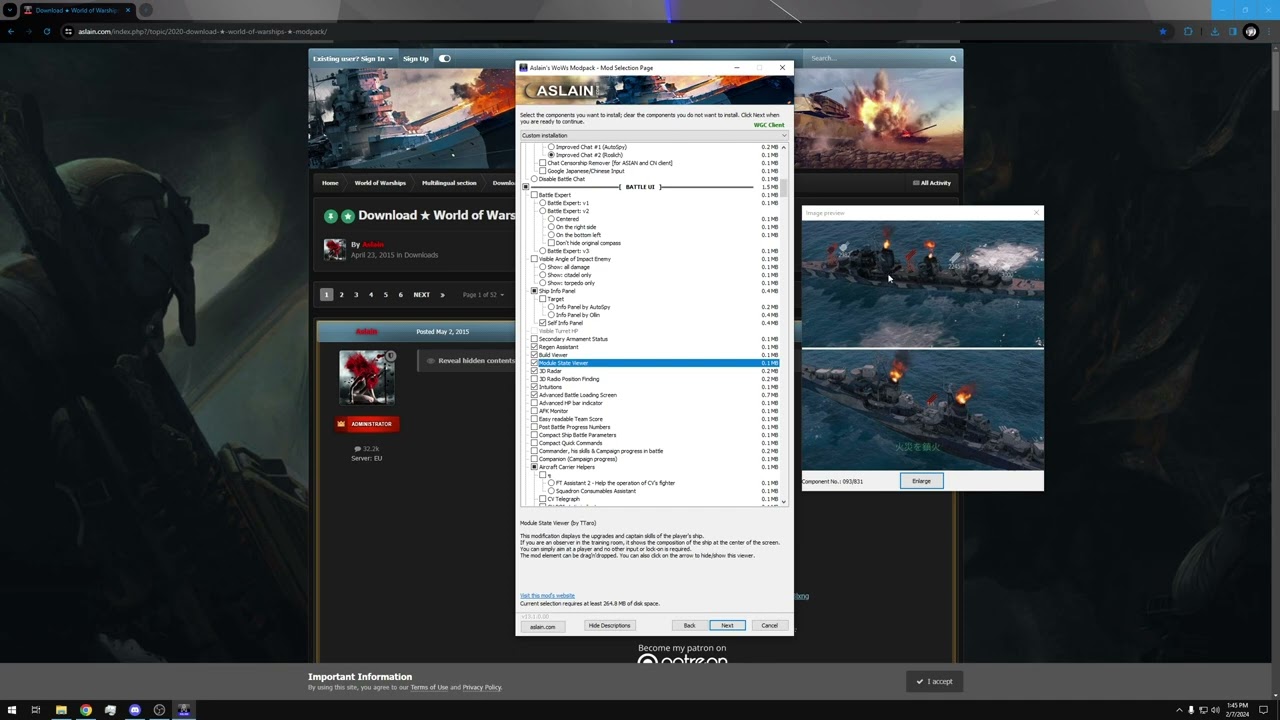Open the Multilingual section menu
This screenshot has width=1280, height=720.
click(449, 183)
